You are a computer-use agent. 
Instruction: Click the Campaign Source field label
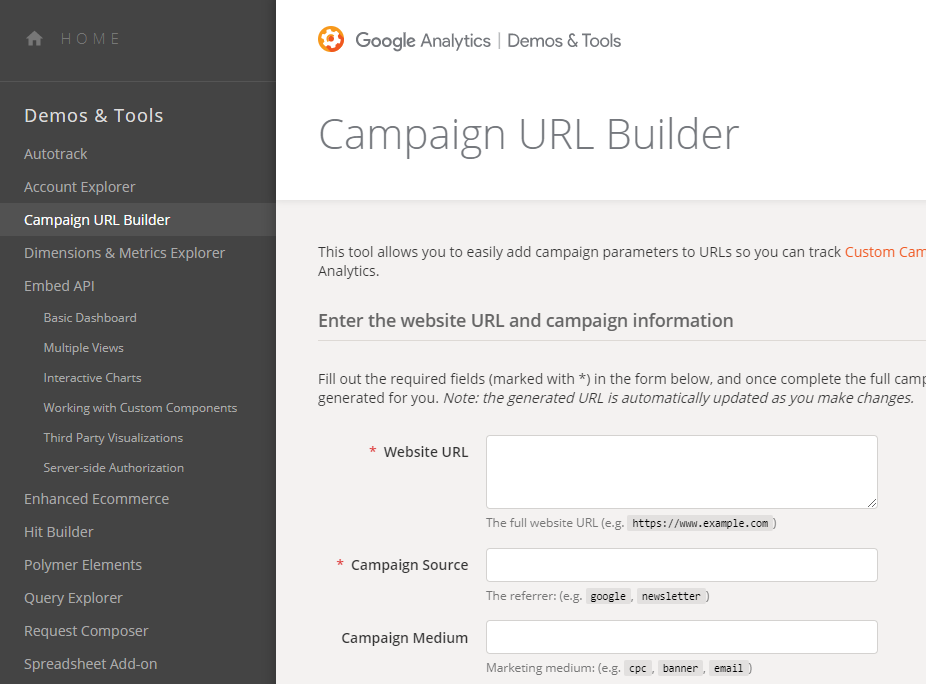coord(409,565)
